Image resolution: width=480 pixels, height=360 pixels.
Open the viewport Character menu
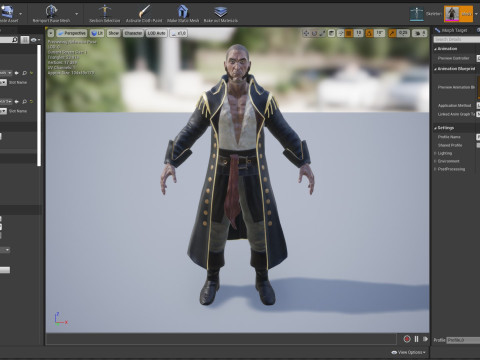click(133, 33)
